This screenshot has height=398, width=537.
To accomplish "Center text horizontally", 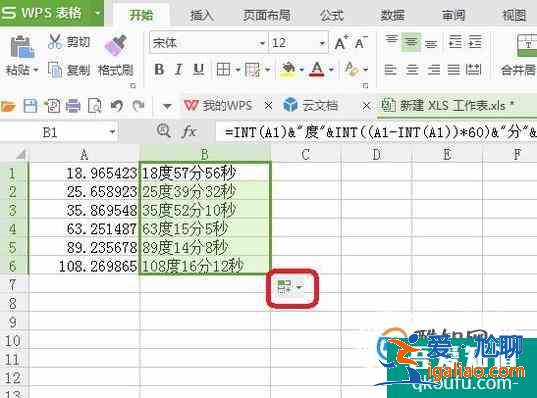I will tap(412, 70).
